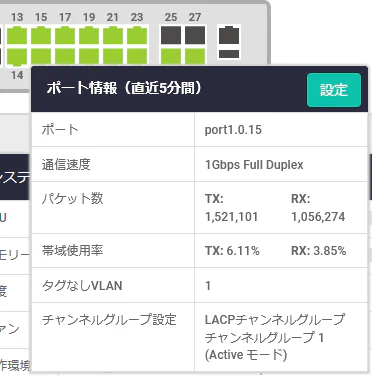This screenshot has width=372, height=376.
Task: Click the TX packet count 1,521,101
Action: click(x=232, y=217)
